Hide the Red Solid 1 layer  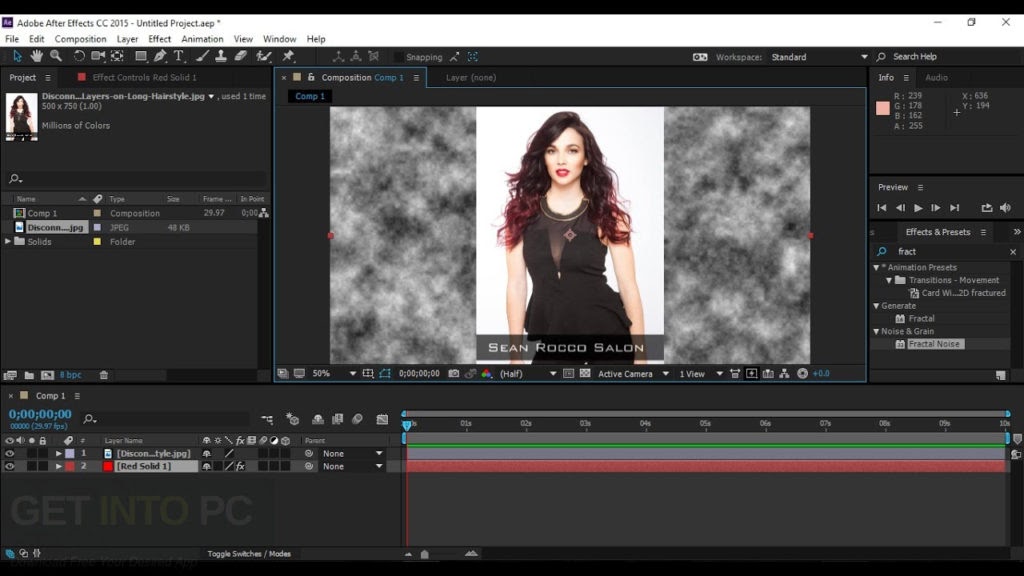click(x=9, y=466)
